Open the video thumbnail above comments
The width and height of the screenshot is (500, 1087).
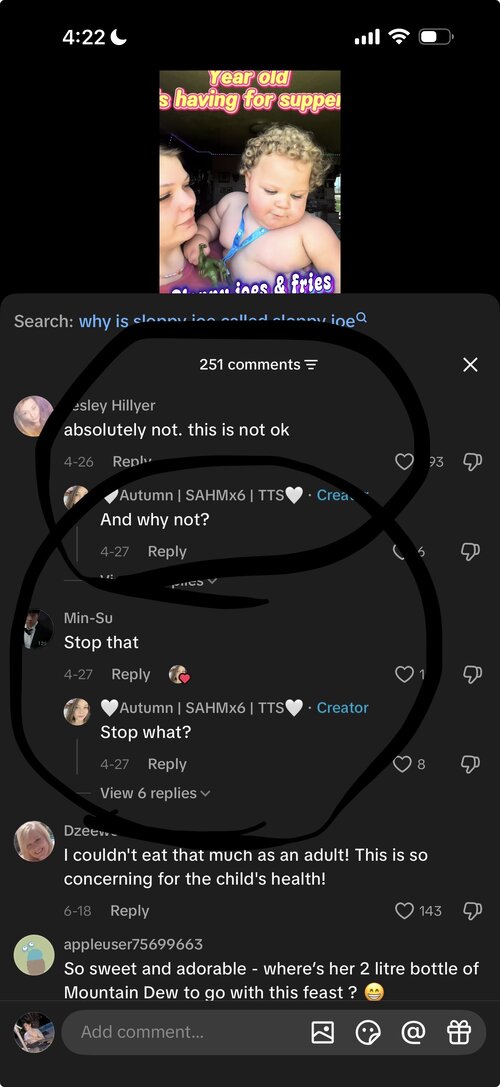tap(250, 182)
